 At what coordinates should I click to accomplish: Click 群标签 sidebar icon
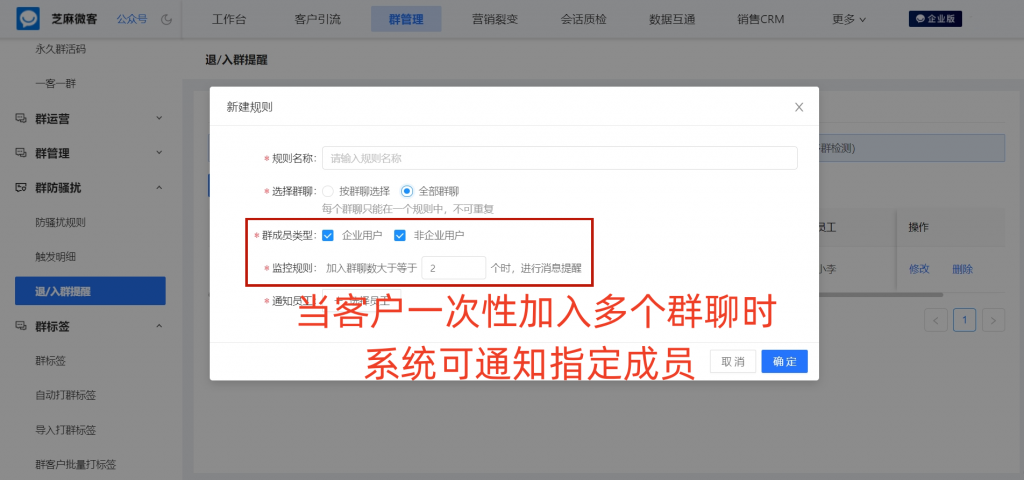[22, 326]
